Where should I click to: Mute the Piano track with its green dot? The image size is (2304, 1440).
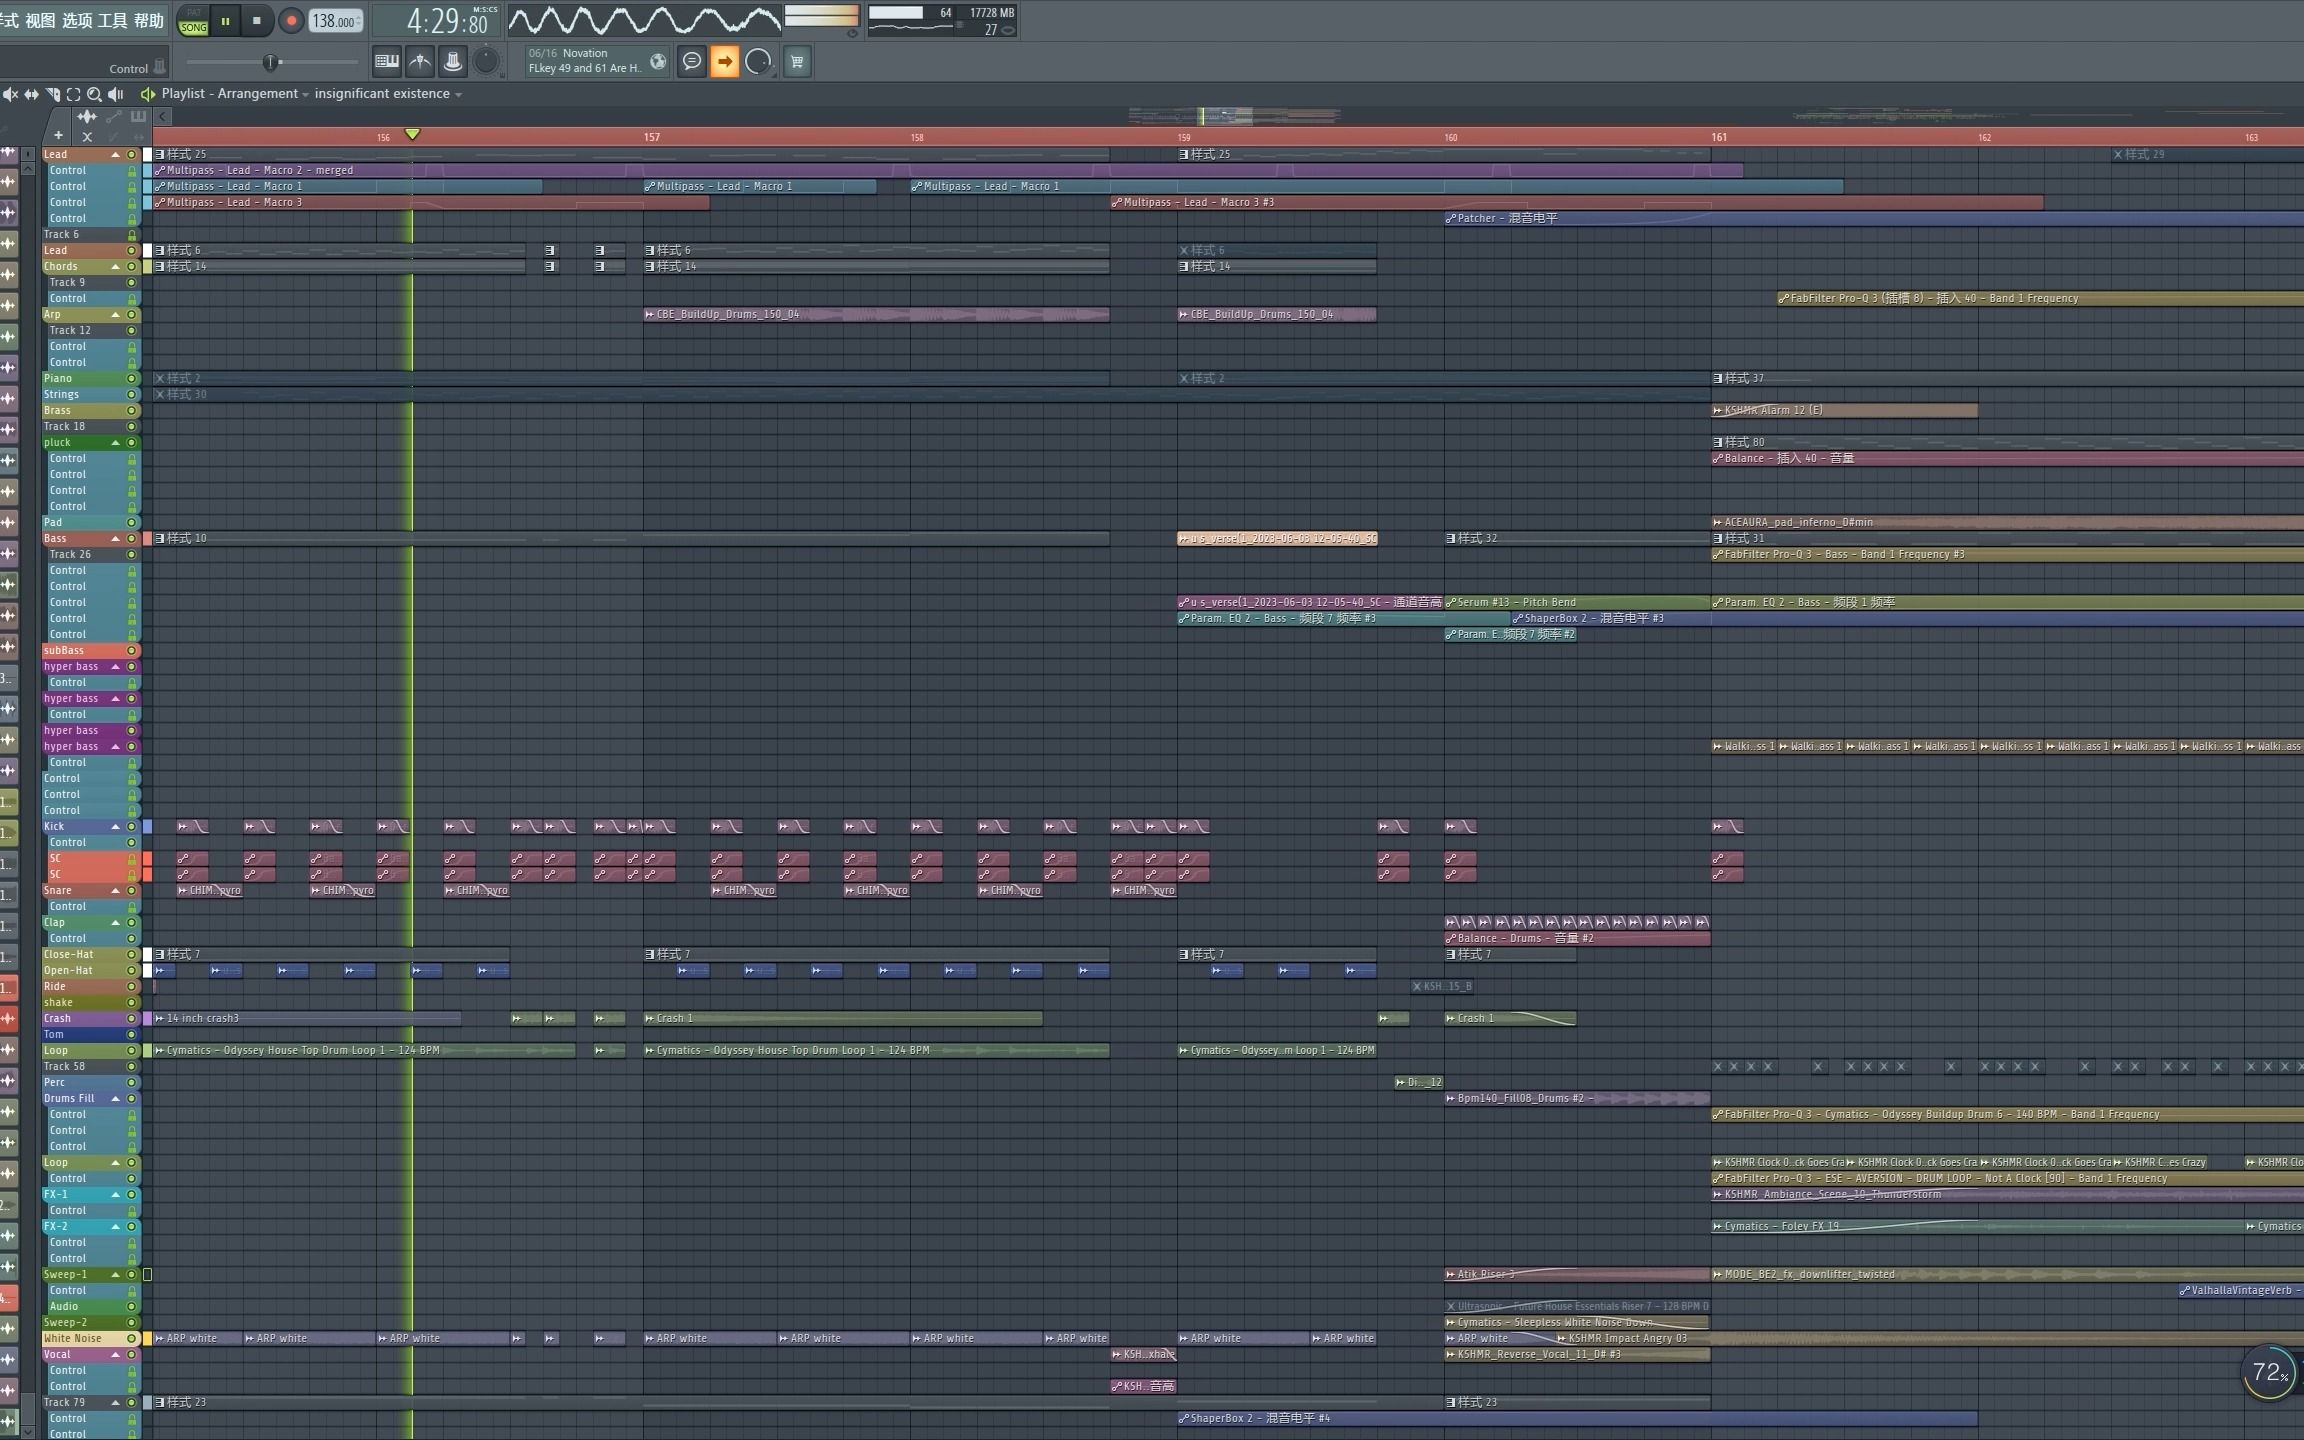pyautogui.click(x=131, y=379)
